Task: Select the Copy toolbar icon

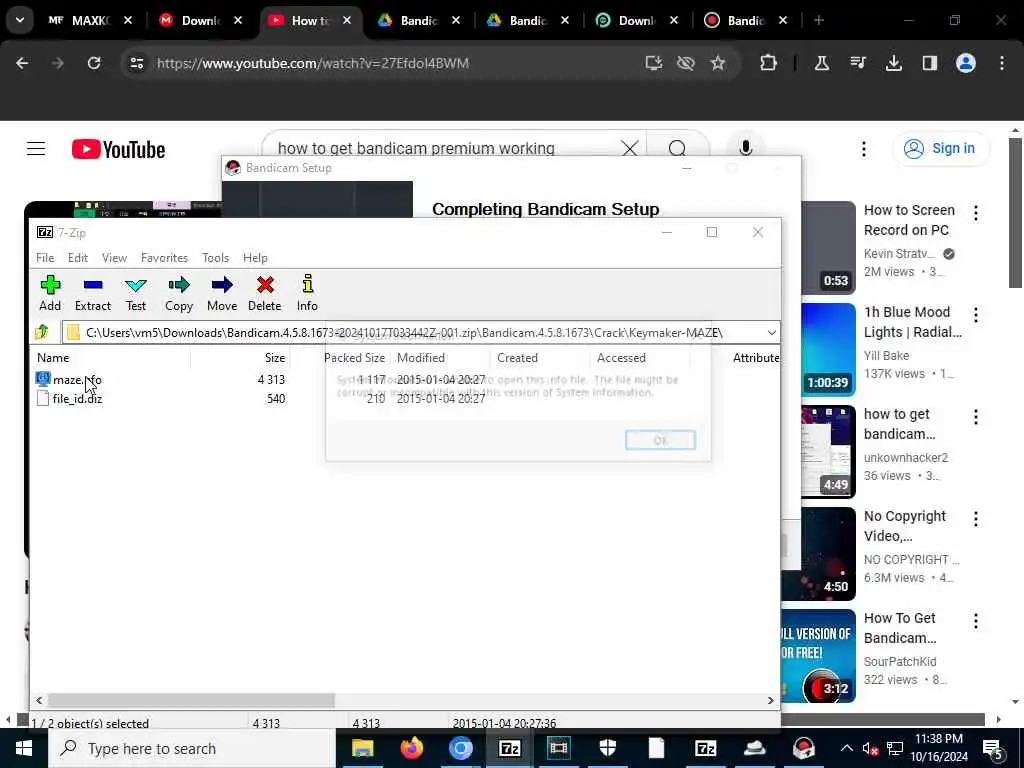Action: click(x=178, y=293)
